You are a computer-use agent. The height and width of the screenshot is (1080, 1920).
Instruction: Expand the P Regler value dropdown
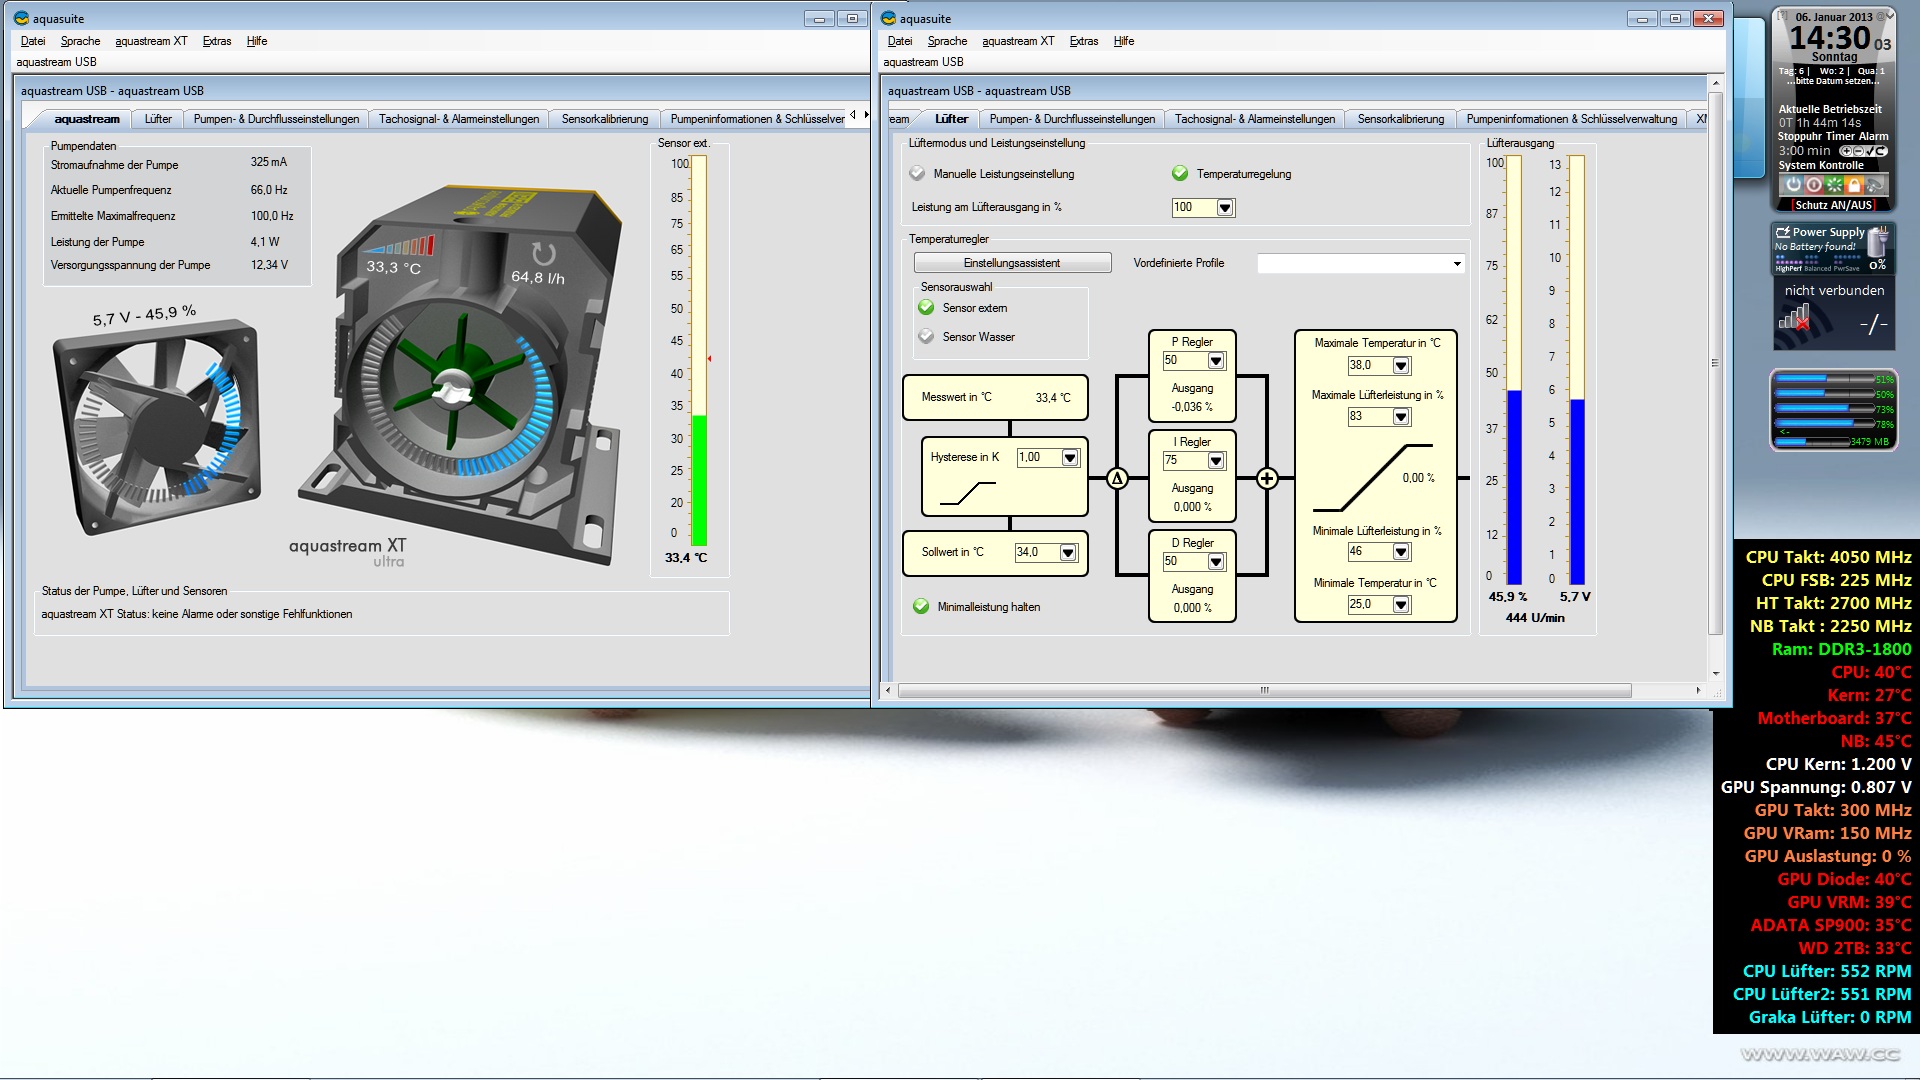point(1216,361)
